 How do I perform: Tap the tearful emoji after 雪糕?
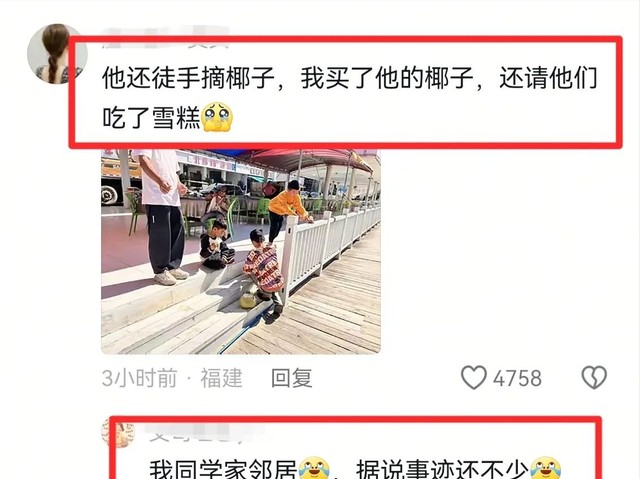click(x=218, y=117)
